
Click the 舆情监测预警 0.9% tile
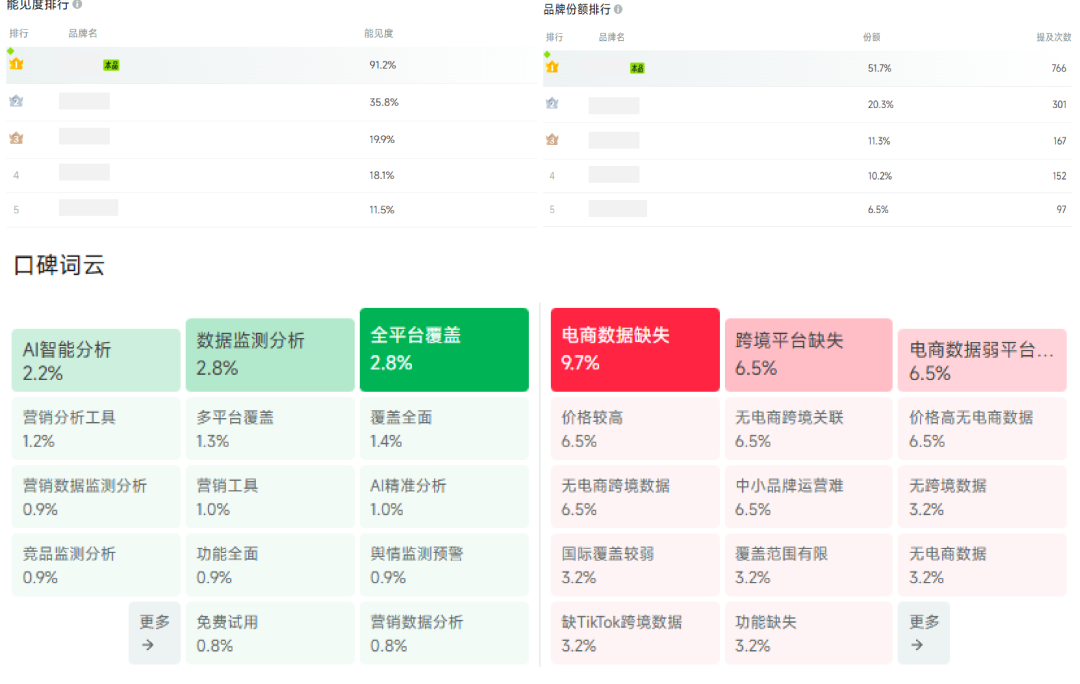444,565
